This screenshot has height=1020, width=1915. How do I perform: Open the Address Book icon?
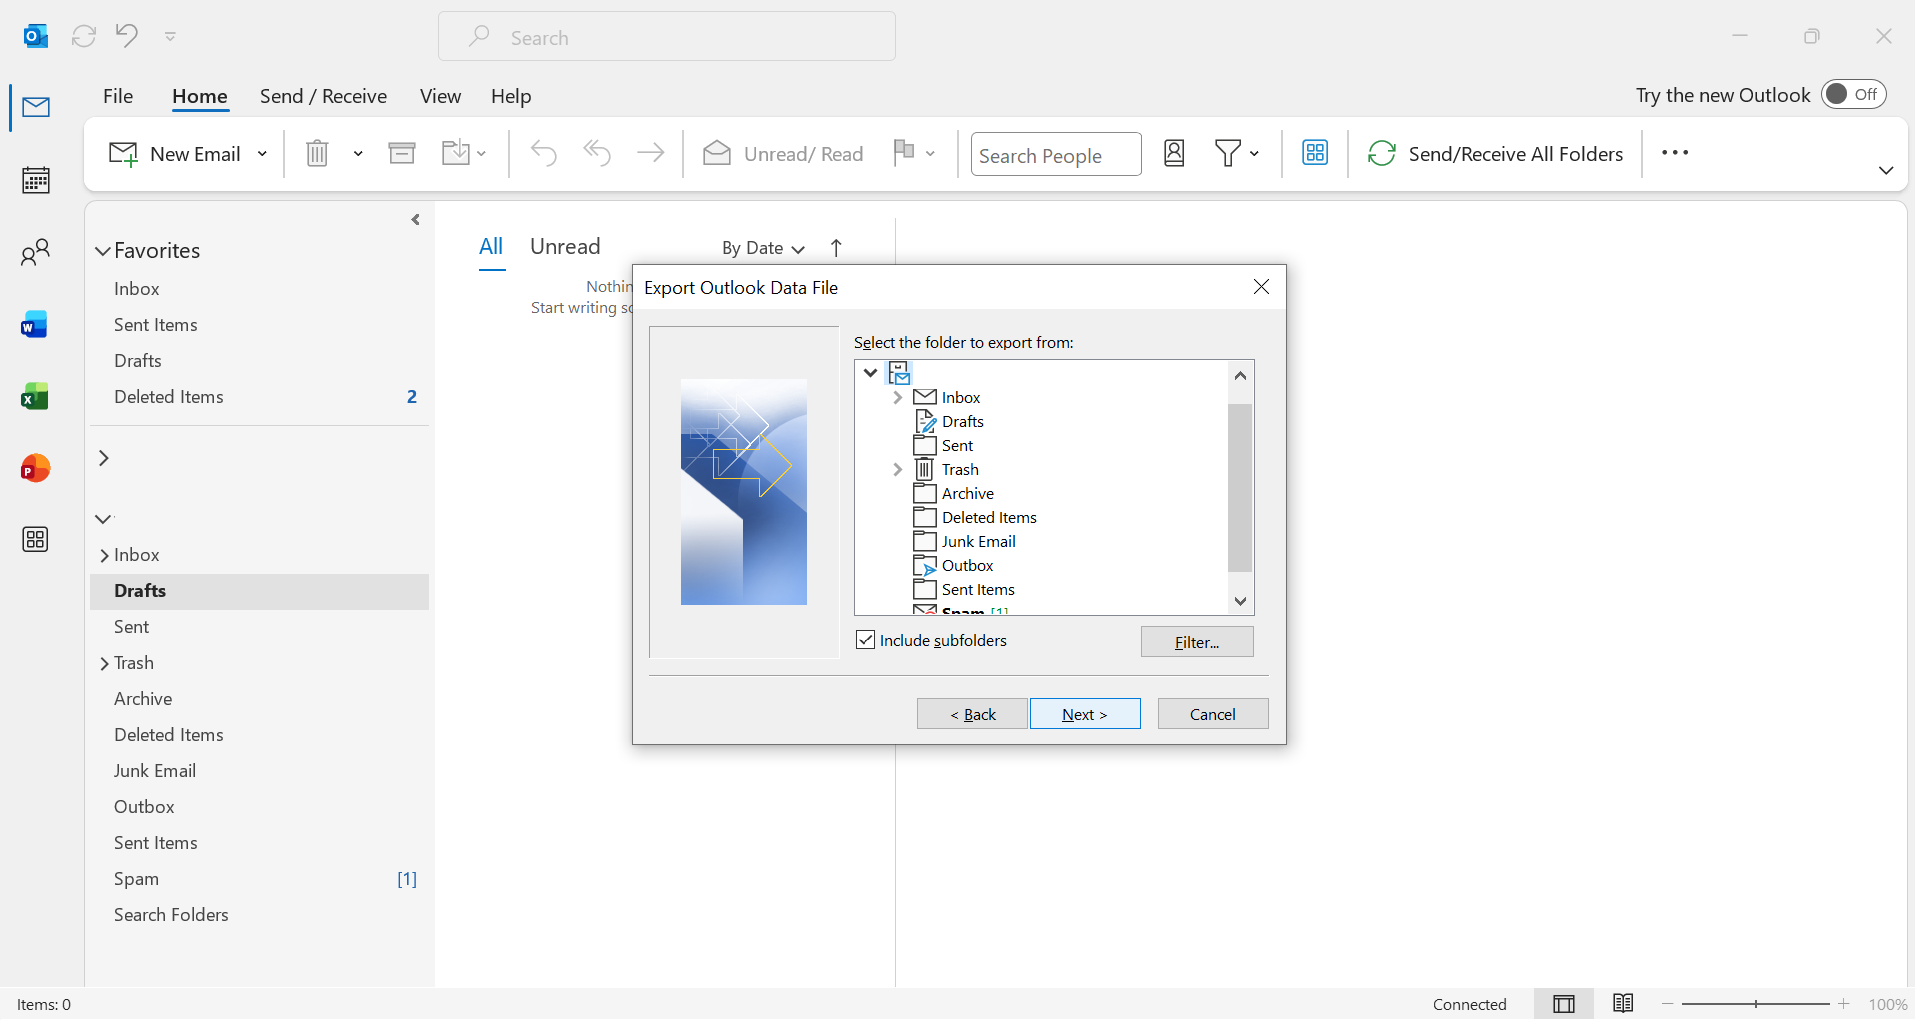point(1174,153)
